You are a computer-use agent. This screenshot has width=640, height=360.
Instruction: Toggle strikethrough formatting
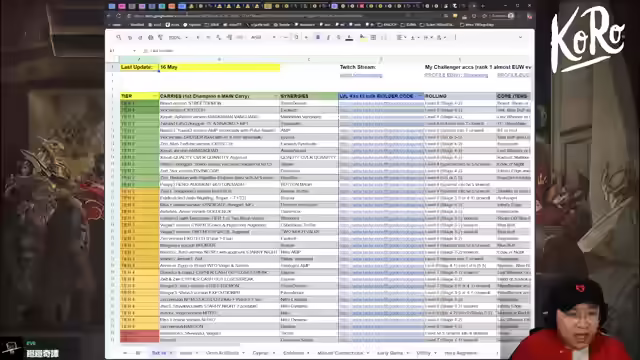click(338, 38)
